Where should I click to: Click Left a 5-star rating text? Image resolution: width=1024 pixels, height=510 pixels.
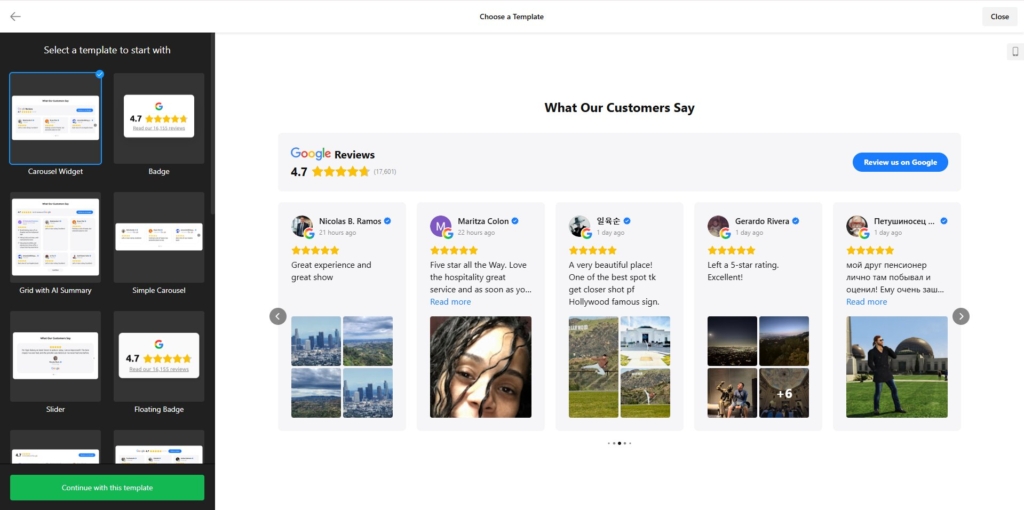743,265
